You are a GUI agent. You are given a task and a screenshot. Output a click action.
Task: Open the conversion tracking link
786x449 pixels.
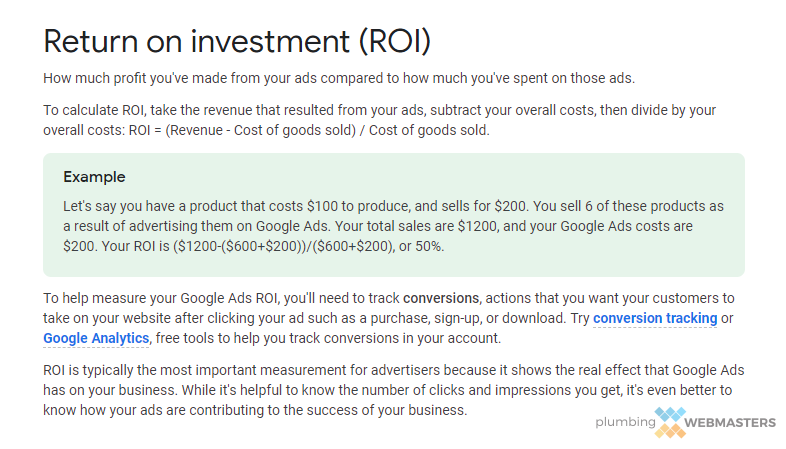pyautogui.click(x=655, y=318)
